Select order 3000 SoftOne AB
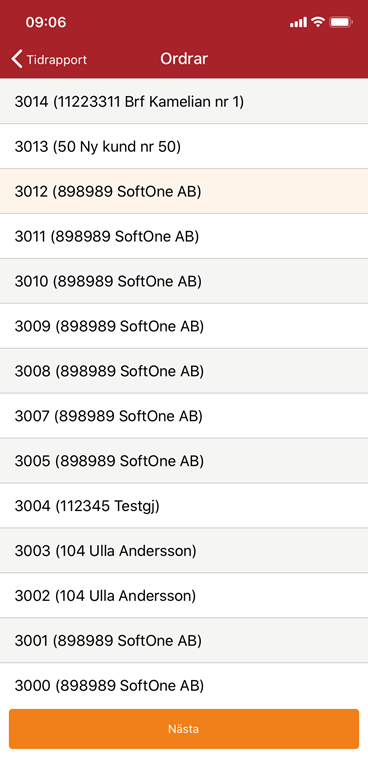The image size is (368, 768). pos(184,686)
